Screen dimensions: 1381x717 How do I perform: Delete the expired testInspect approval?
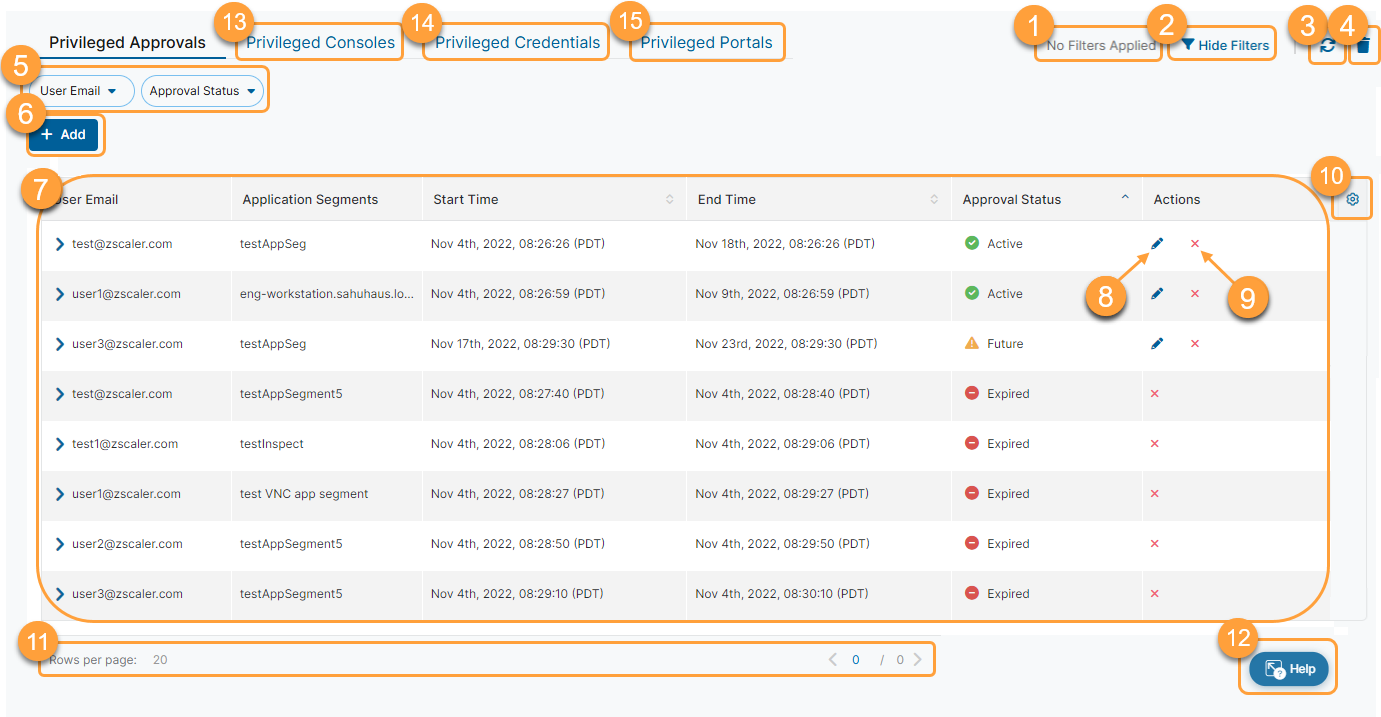click(x=1154, y=443)
